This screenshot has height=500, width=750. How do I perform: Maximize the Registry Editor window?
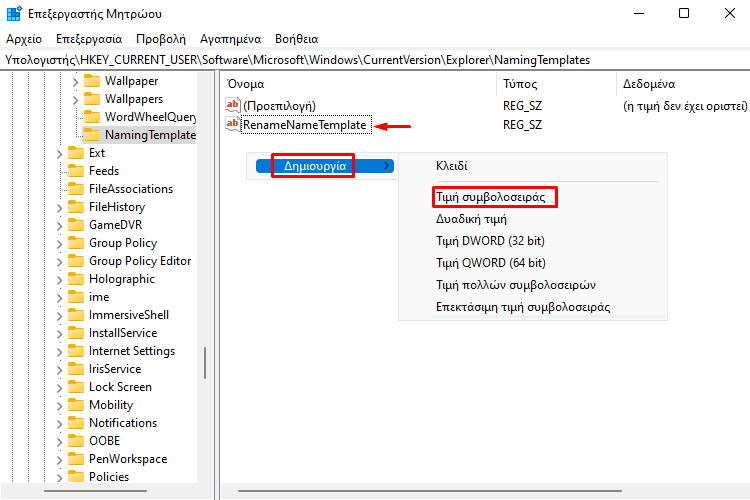(x=684, y=13)
